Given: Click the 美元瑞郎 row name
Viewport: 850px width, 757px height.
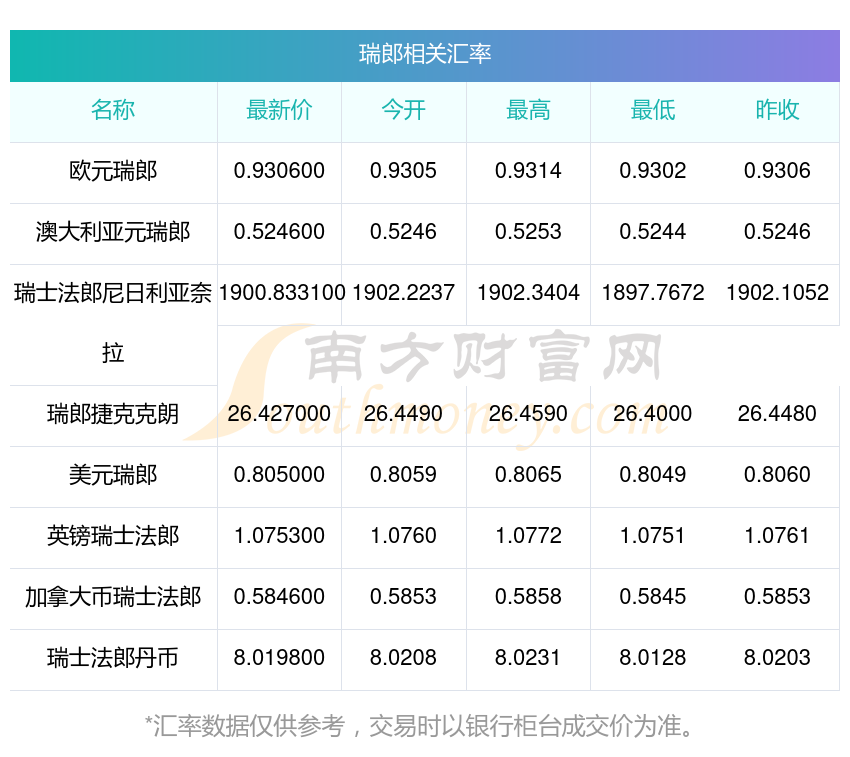Looking at the screenshot, I should (113, 475).
